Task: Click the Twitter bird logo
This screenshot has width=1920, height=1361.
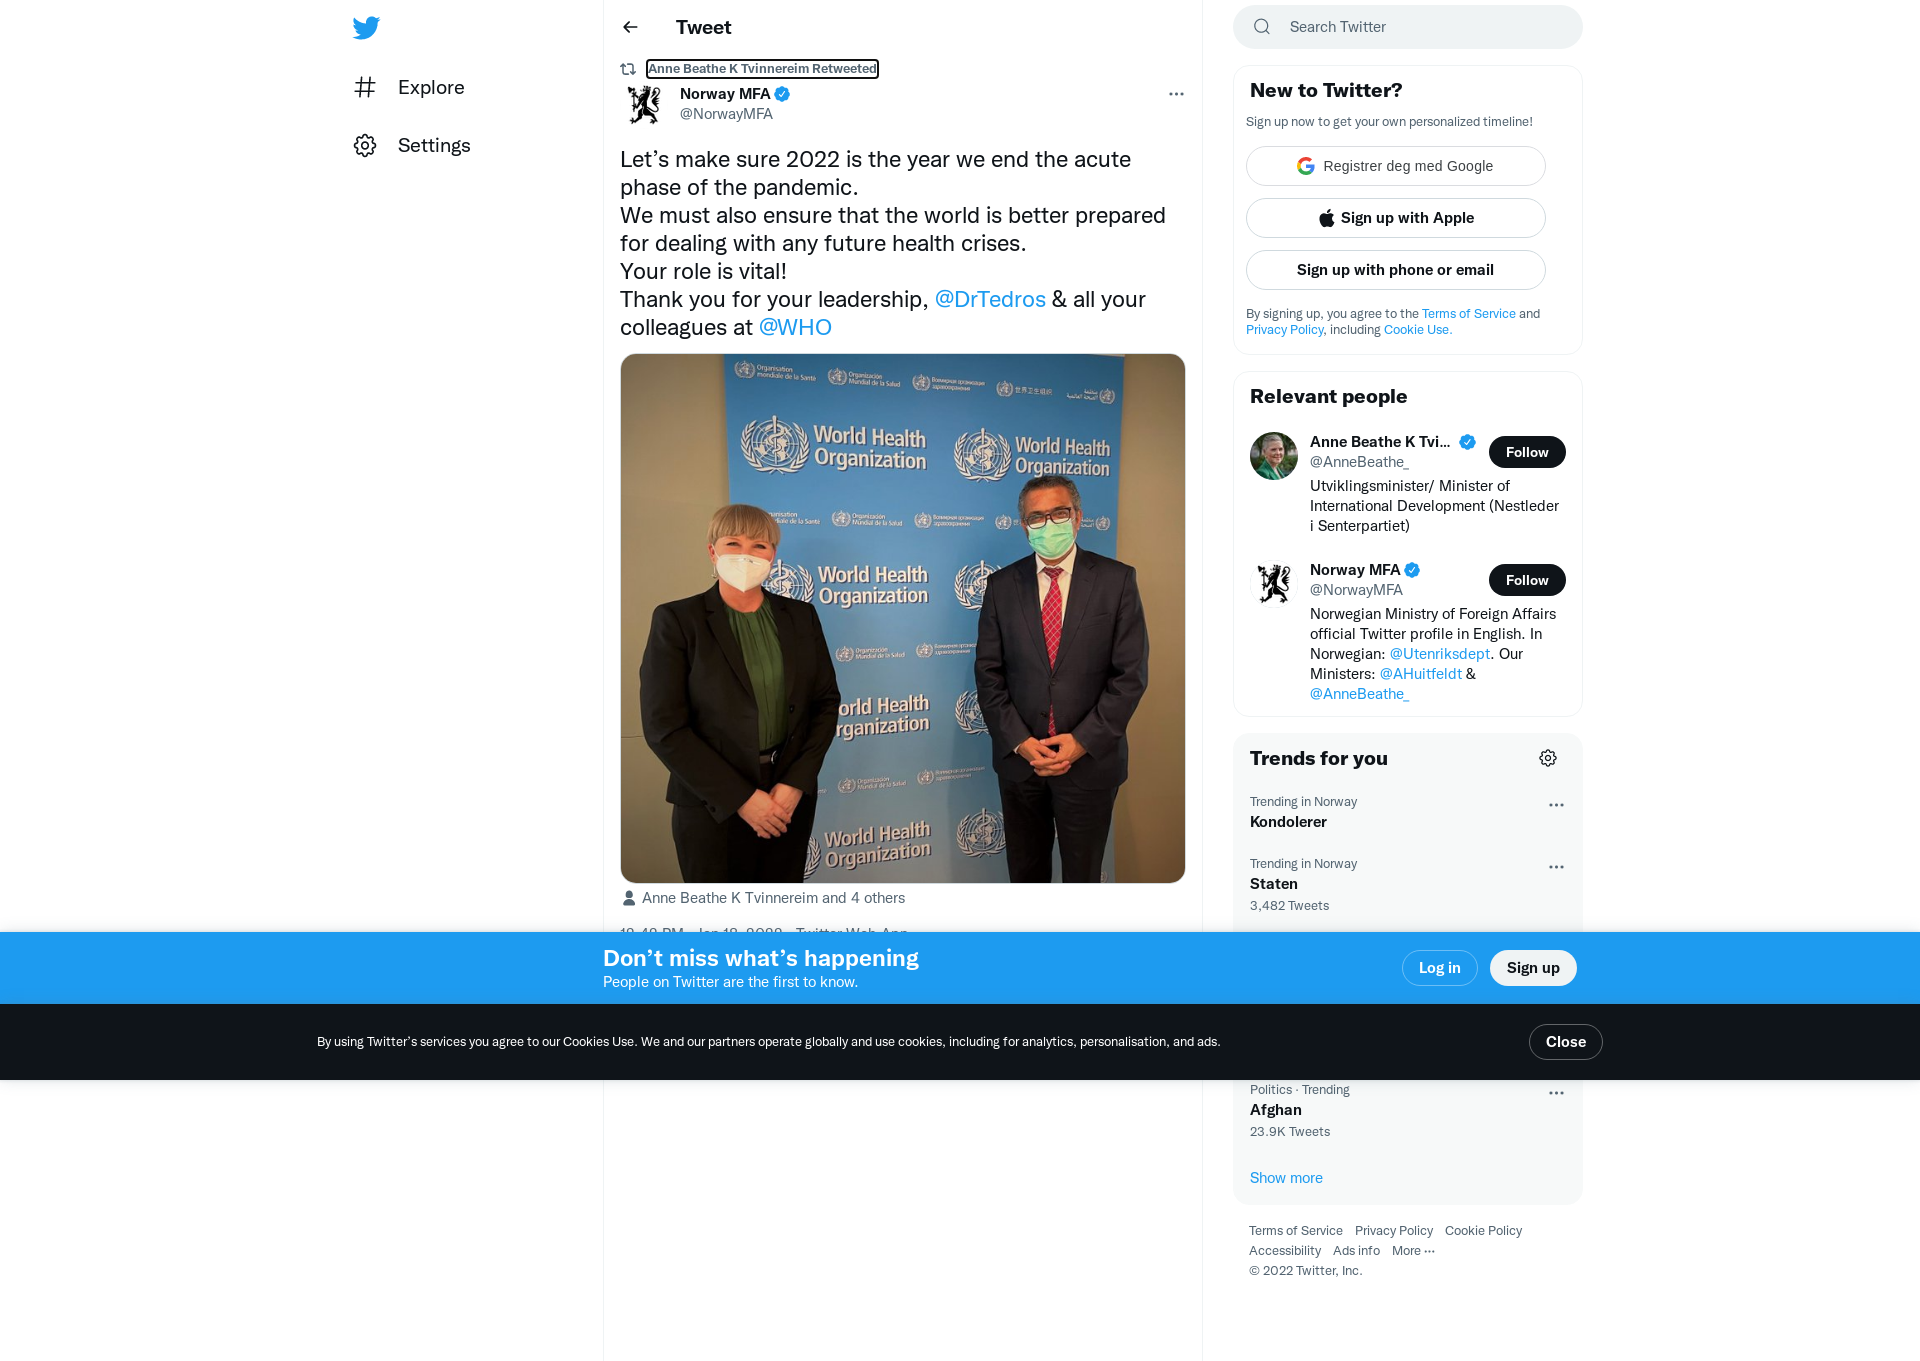Action: [x=366, y=28]
